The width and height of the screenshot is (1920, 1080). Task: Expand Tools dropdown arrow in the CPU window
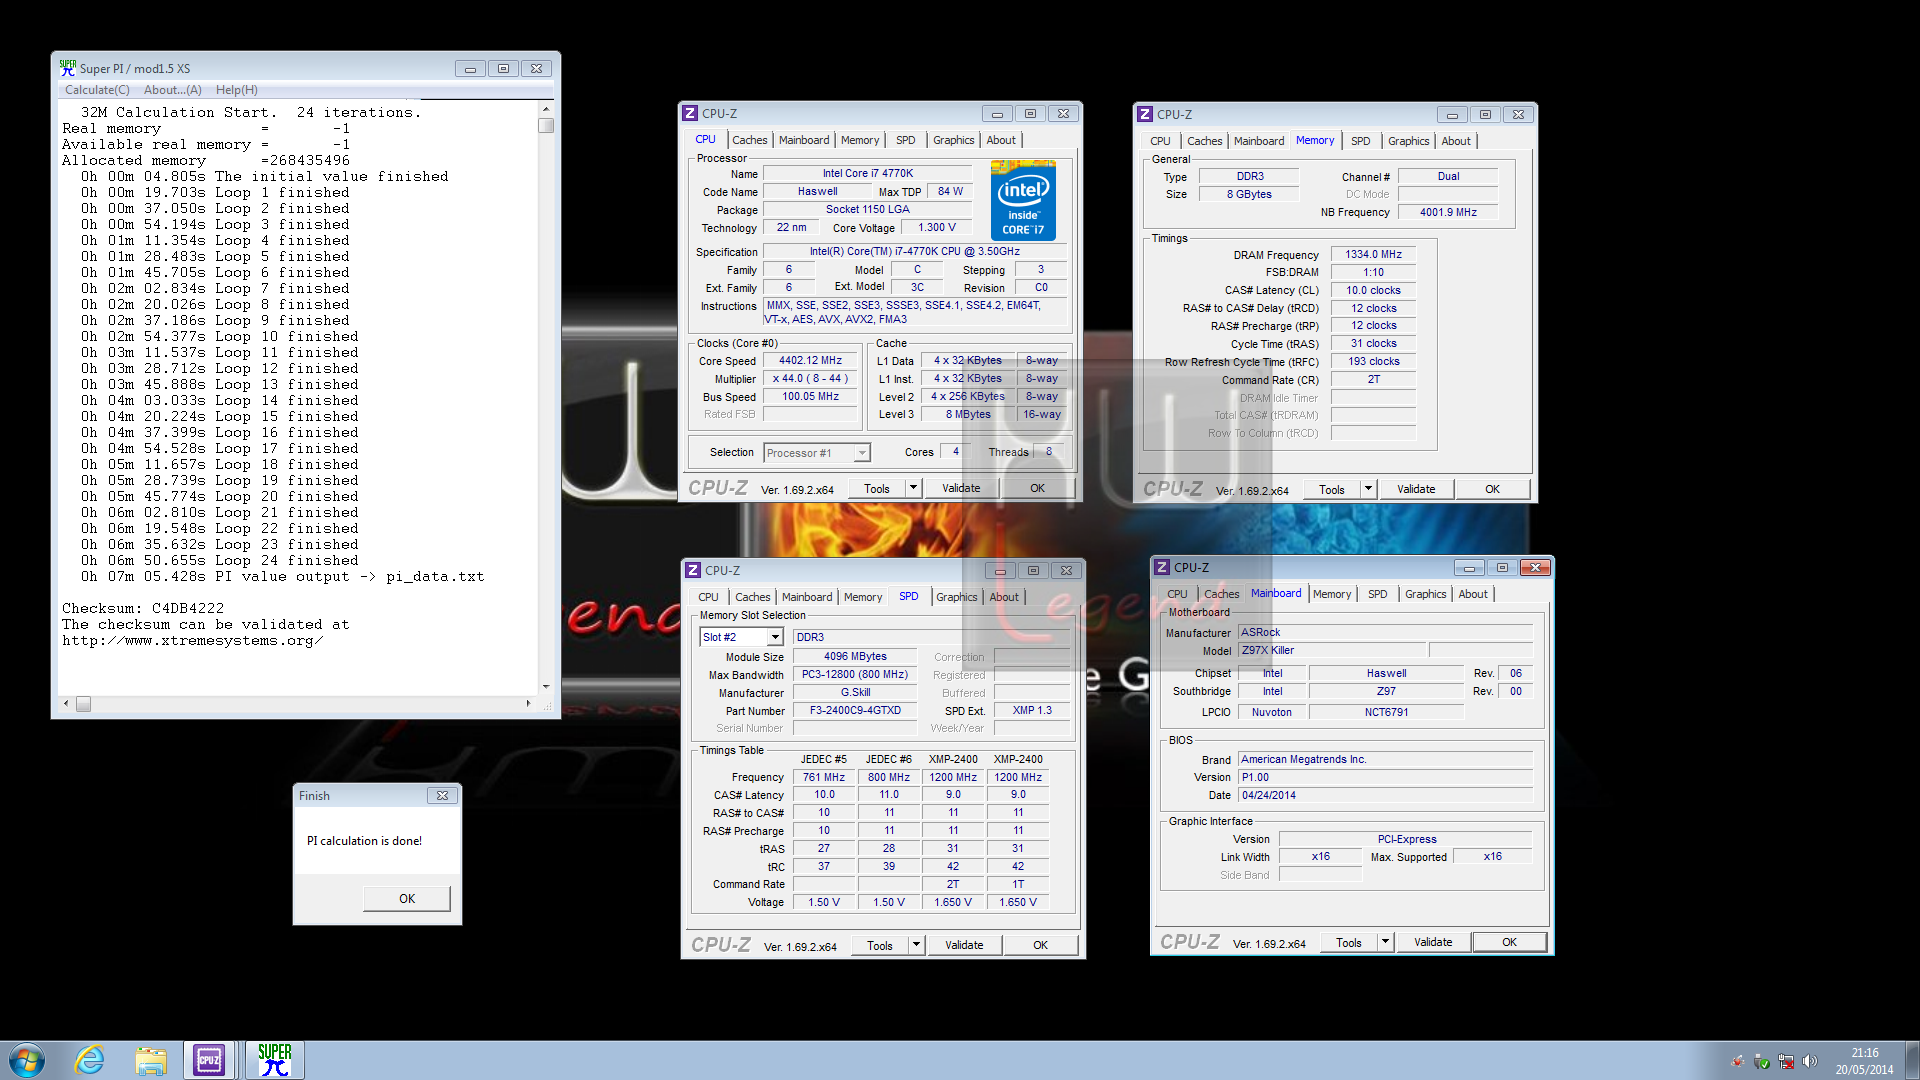tap(913, 488)
